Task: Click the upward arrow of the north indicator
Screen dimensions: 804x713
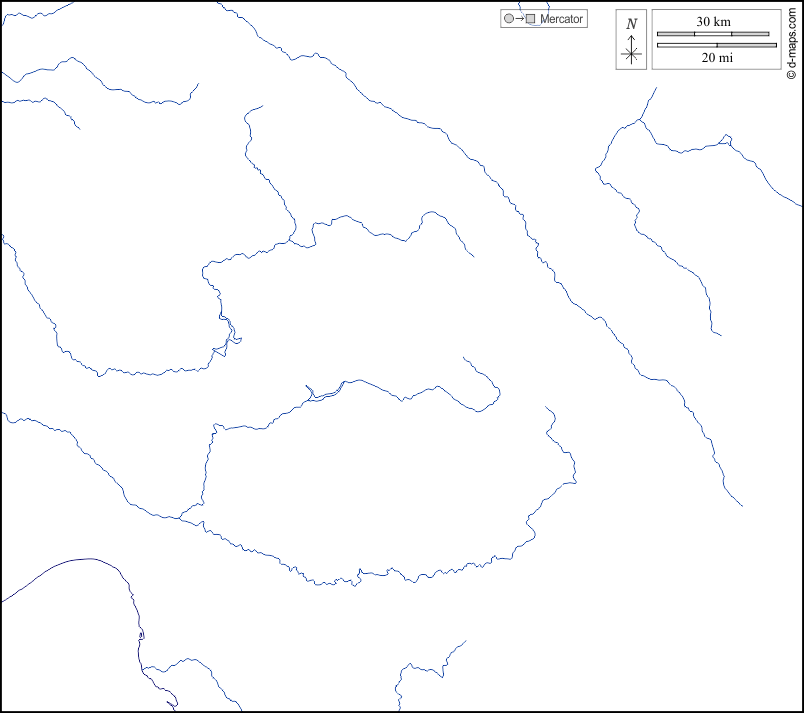Action: [631, 40]
